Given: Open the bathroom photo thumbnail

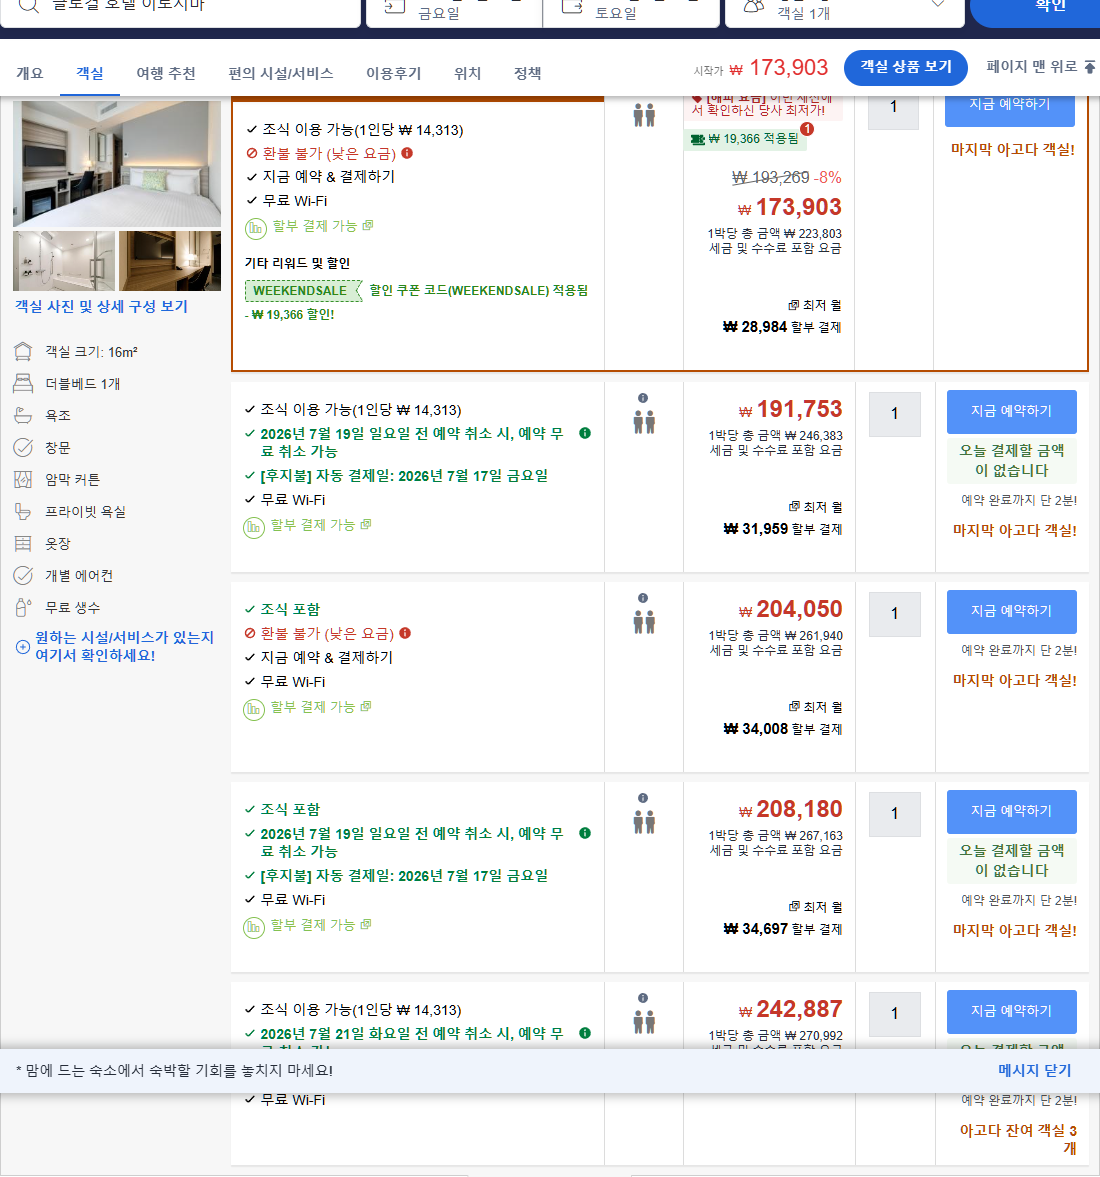Looking at the screenshot, I should point(64,260).
